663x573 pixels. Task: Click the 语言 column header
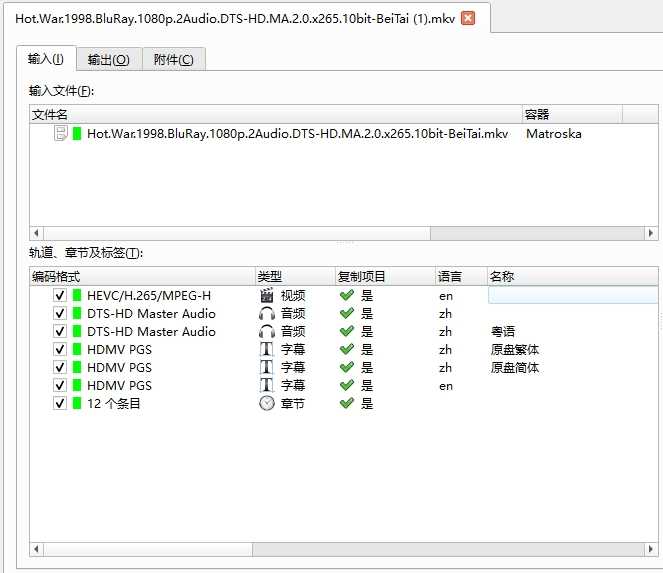tap(460, 276)
